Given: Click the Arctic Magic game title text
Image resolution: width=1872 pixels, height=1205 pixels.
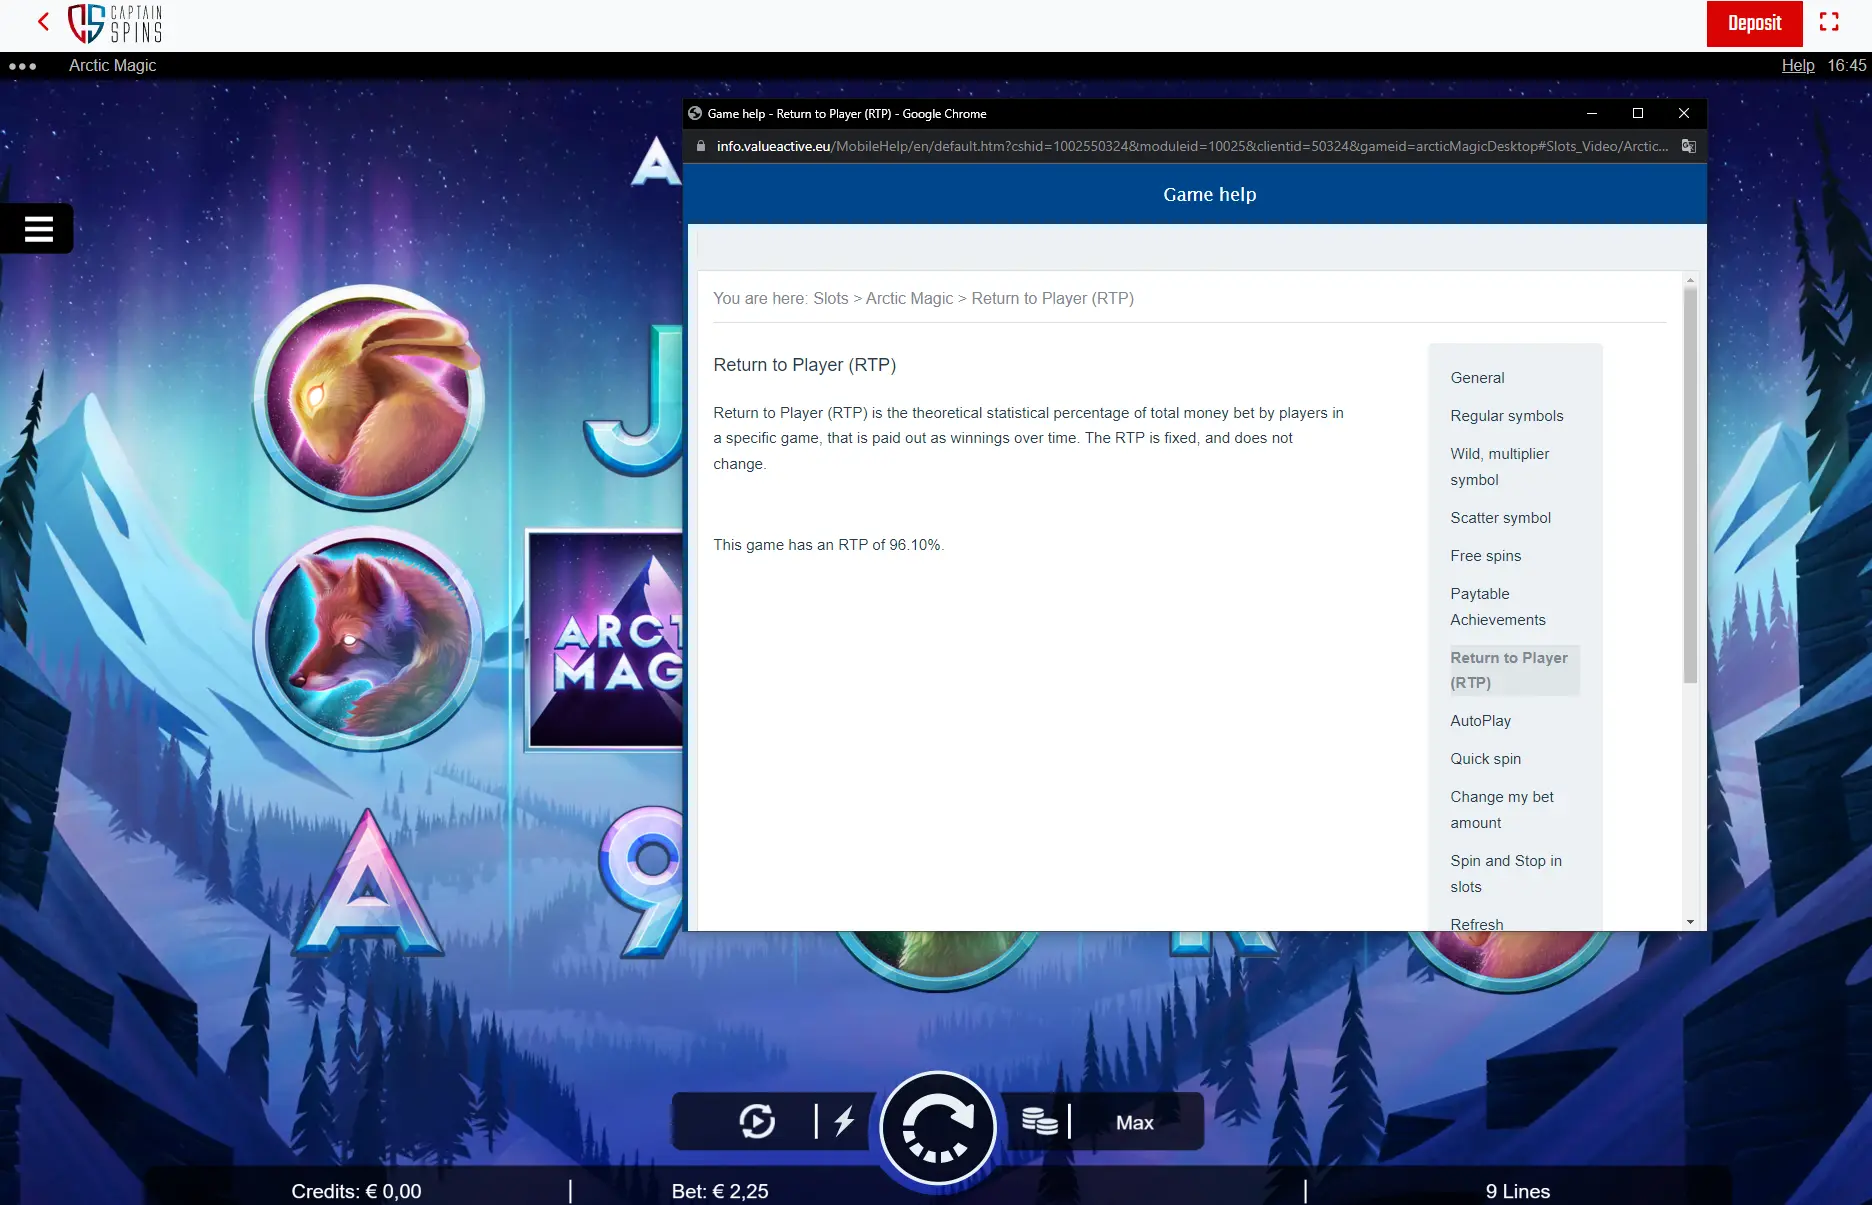Looking at the screenshot, I should (112, 65).
